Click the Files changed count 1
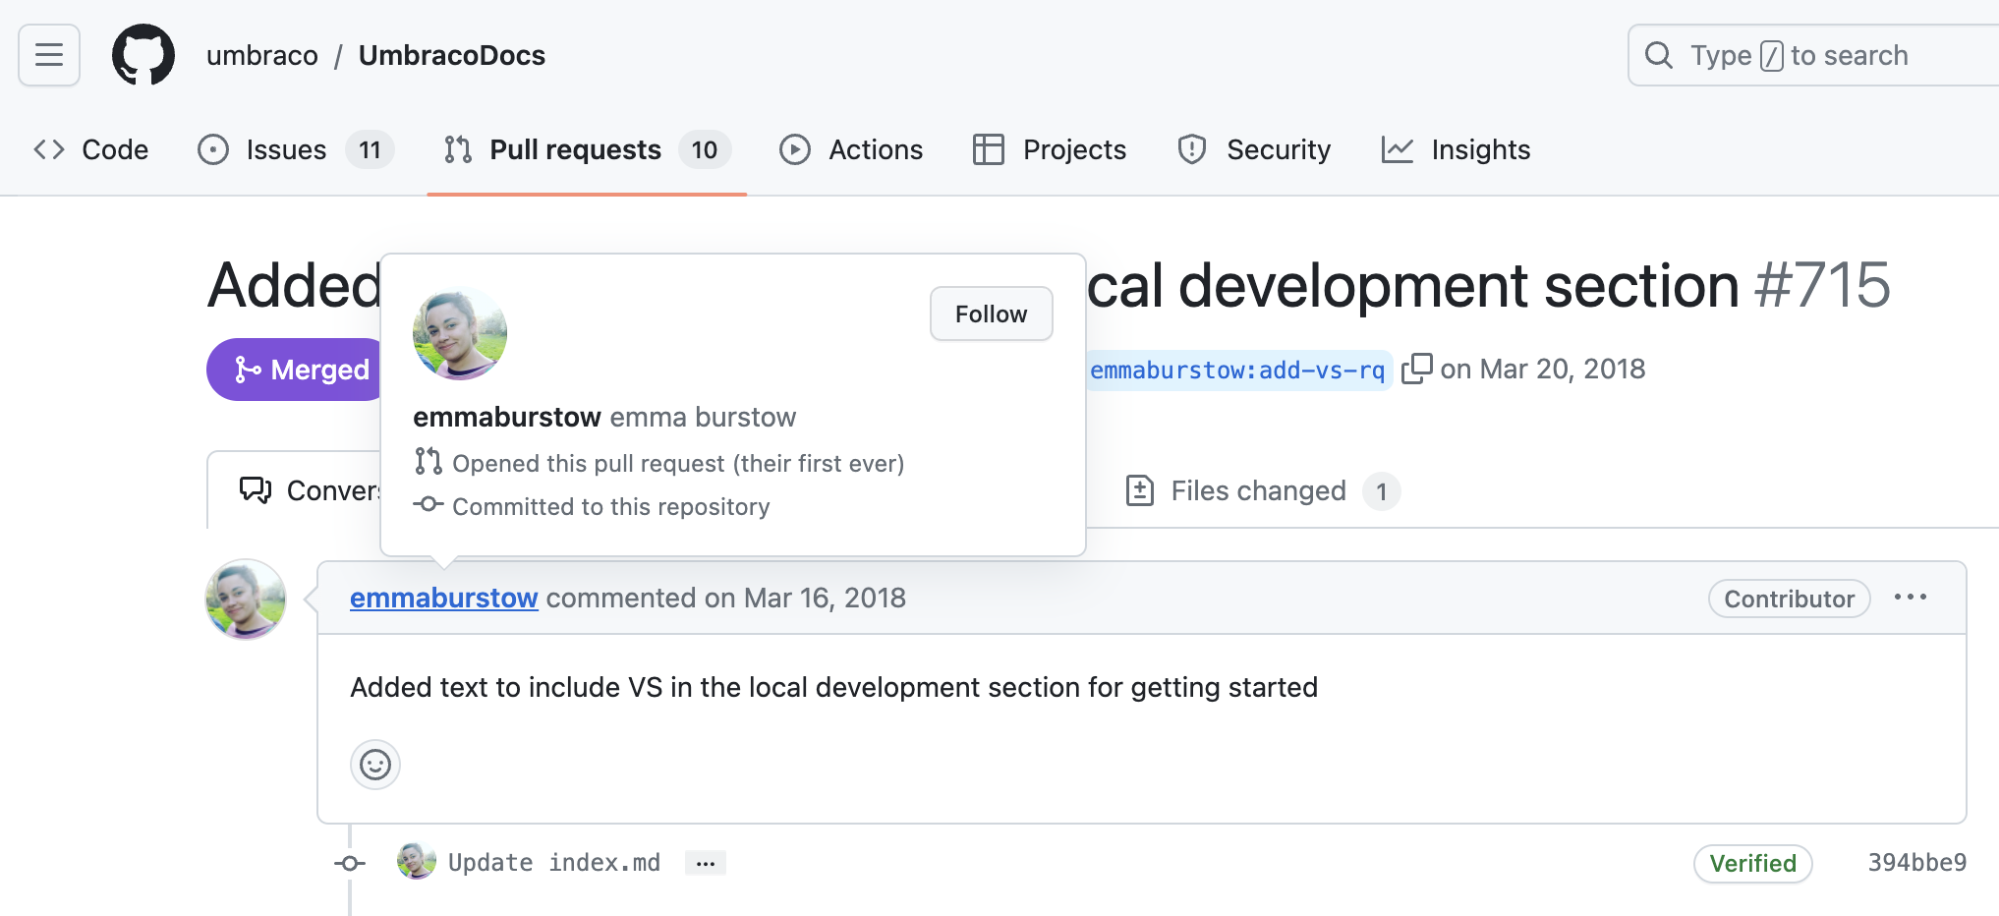1999x916 pixels. [x=1381, y=491]
